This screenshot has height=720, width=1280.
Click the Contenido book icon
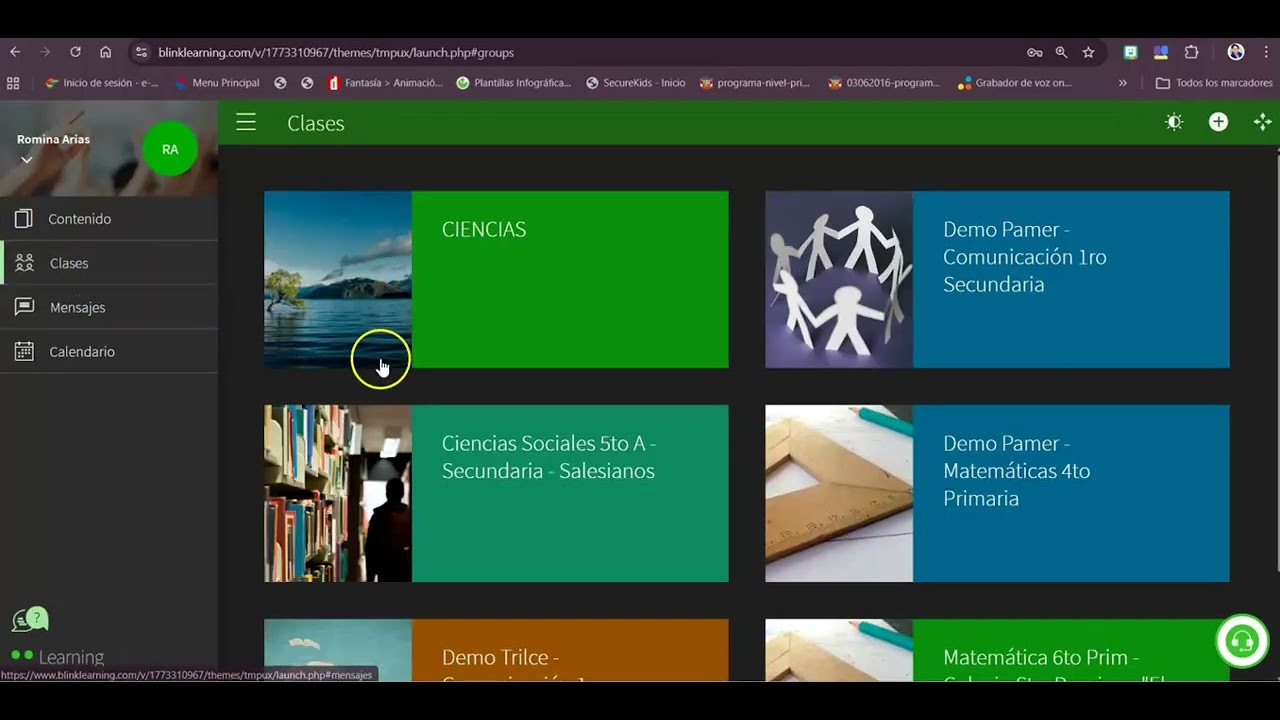24,219
